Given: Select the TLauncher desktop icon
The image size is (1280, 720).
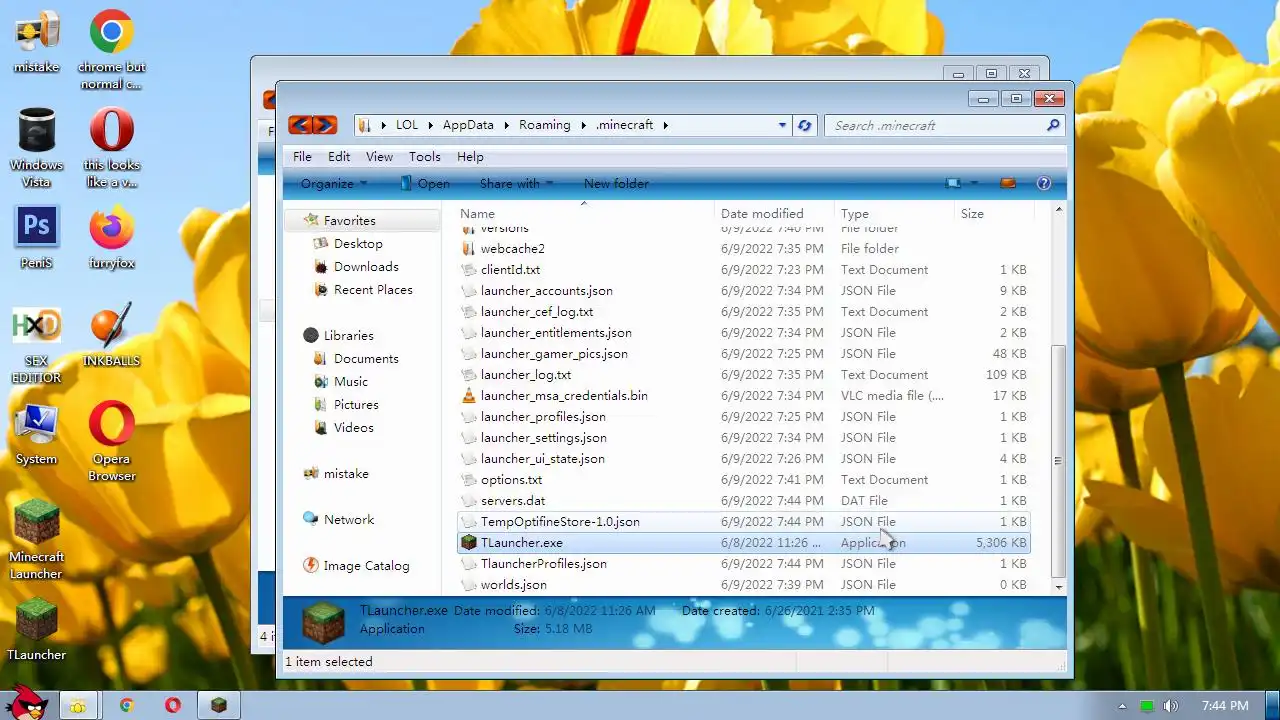Looking at the screenshot, I should [36, 629].
